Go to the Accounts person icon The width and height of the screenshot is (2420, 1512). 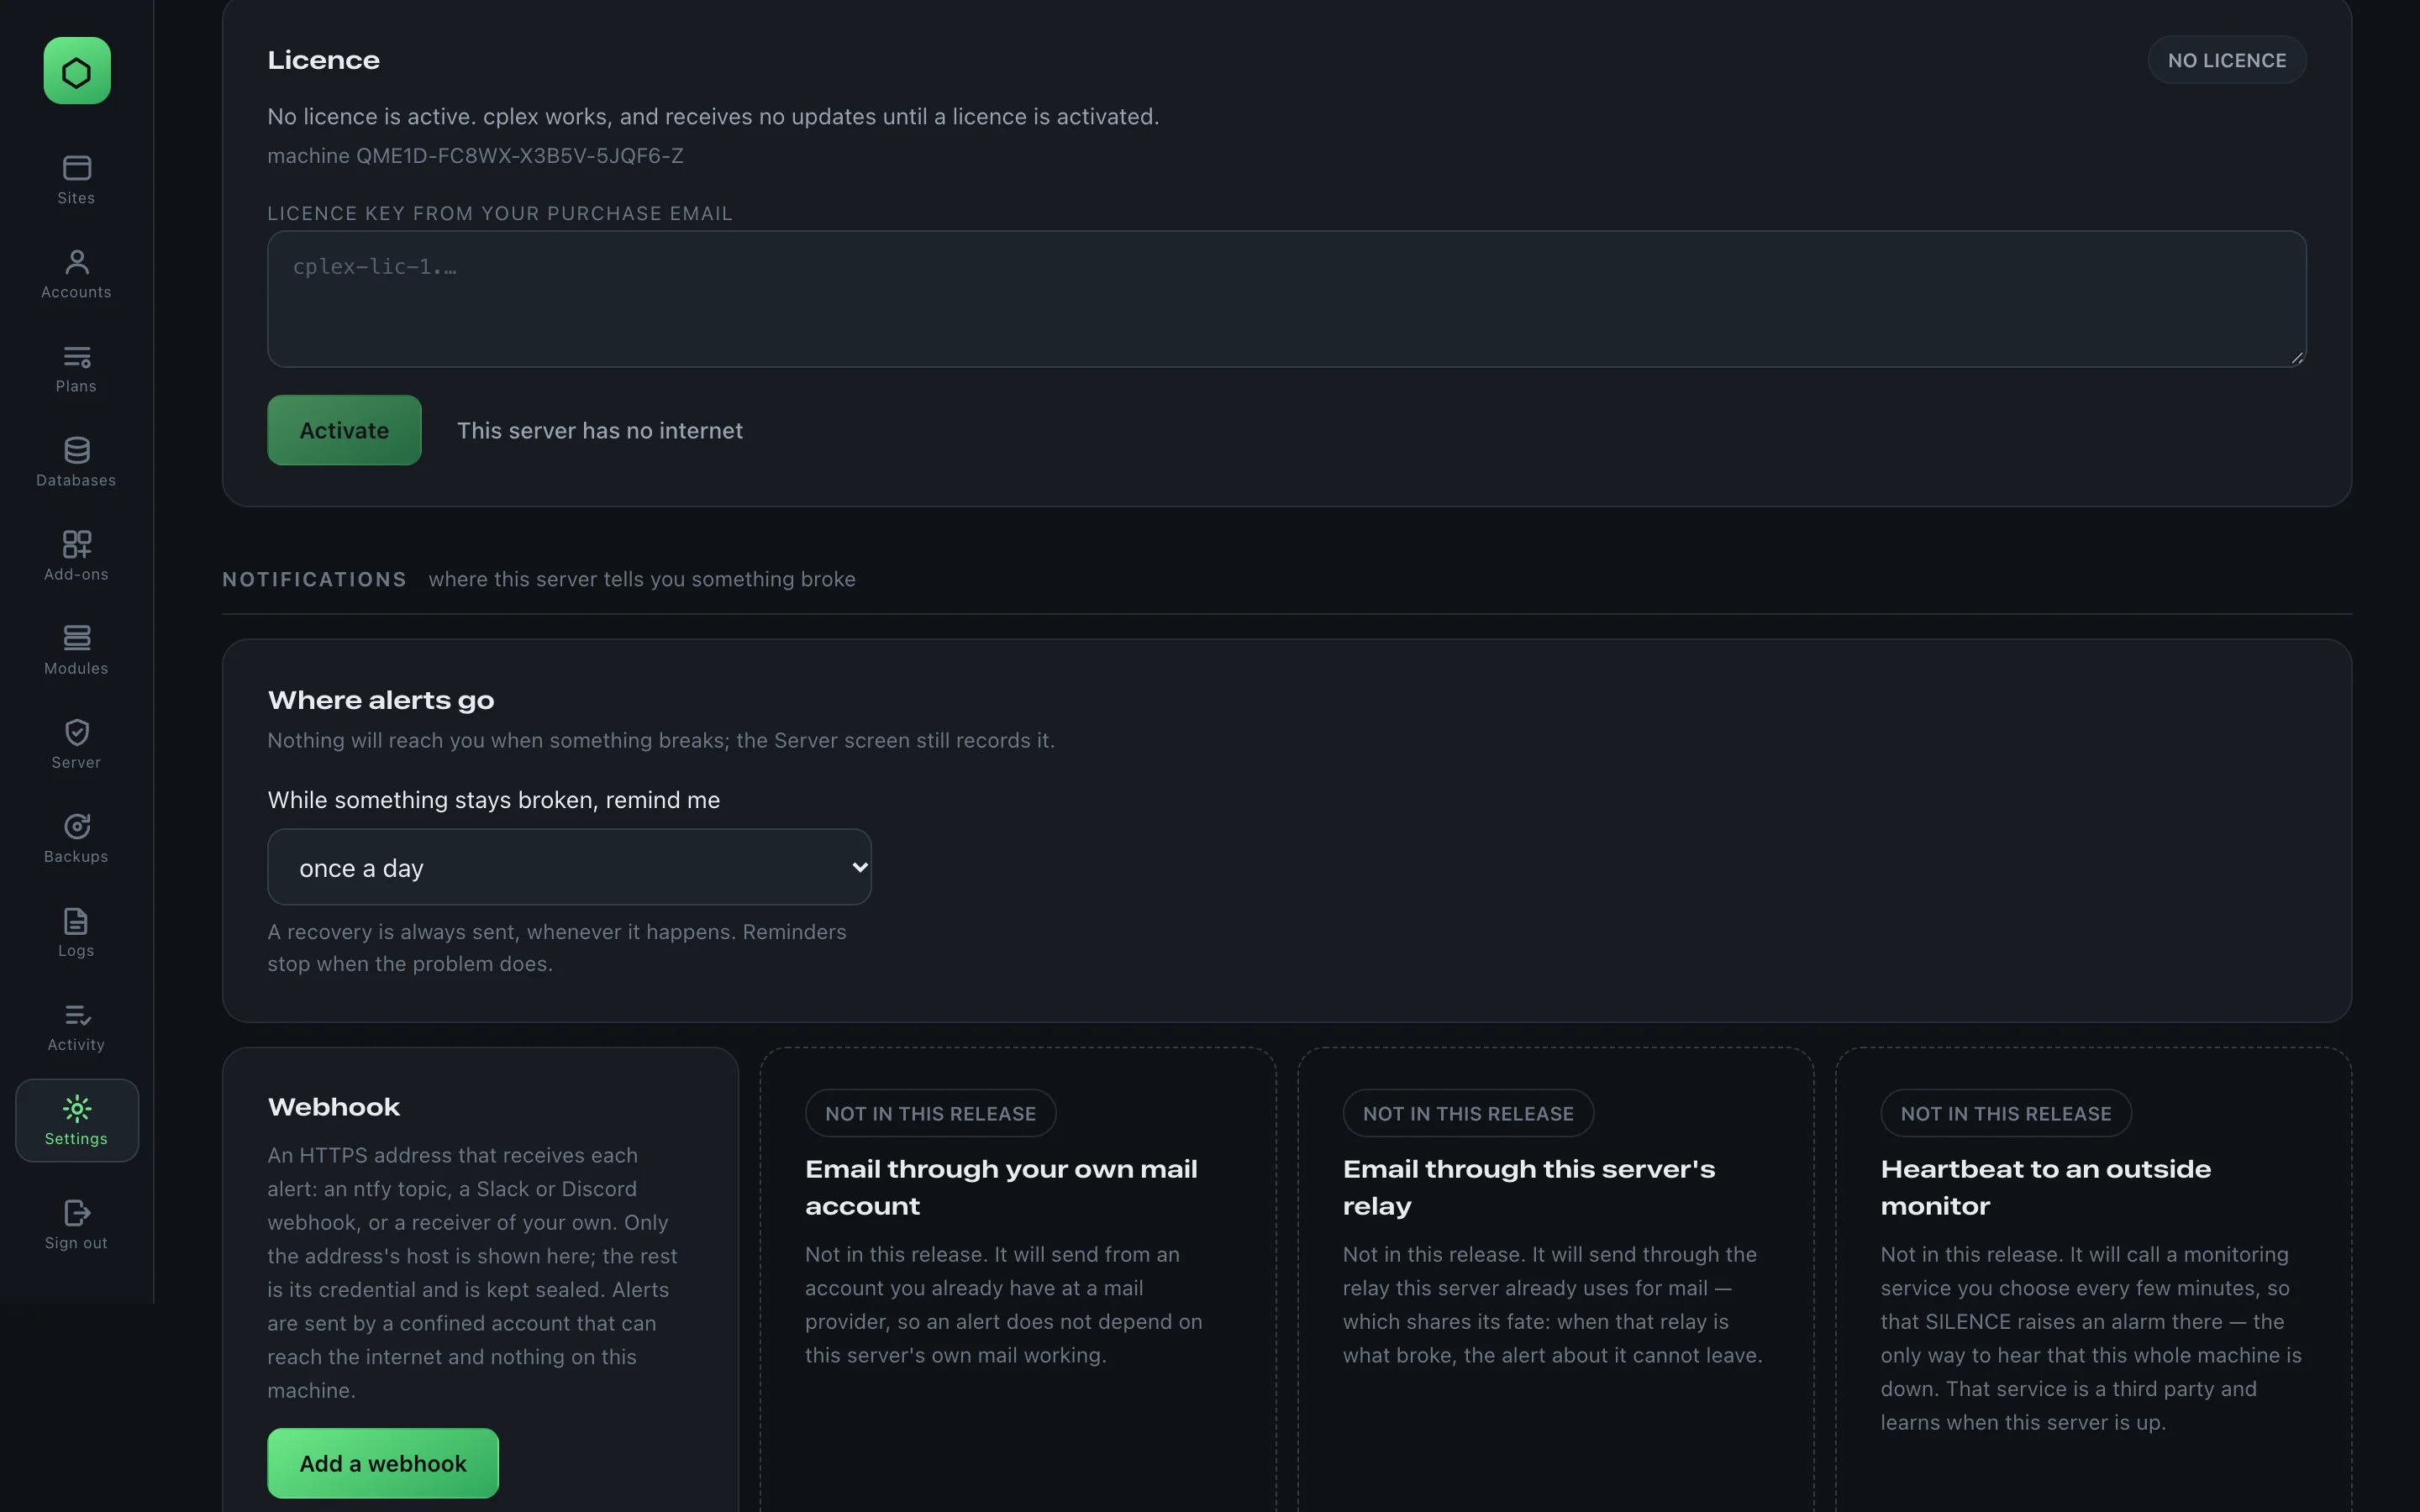[x=77, y=262]
